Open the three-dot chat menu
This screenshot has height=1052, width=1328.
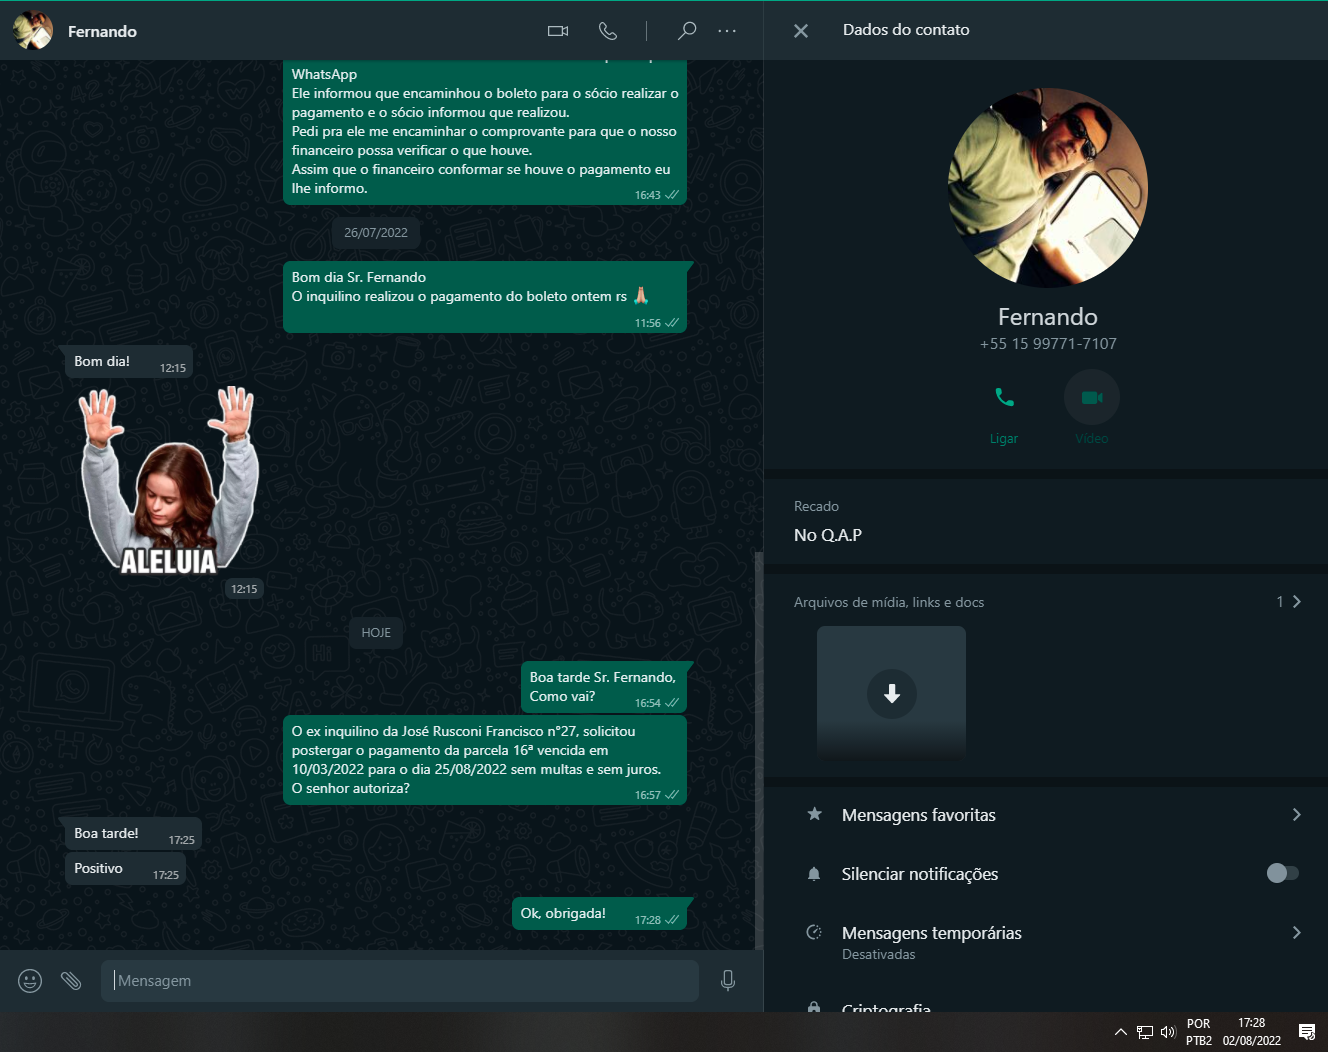click(x=727, y=31)
